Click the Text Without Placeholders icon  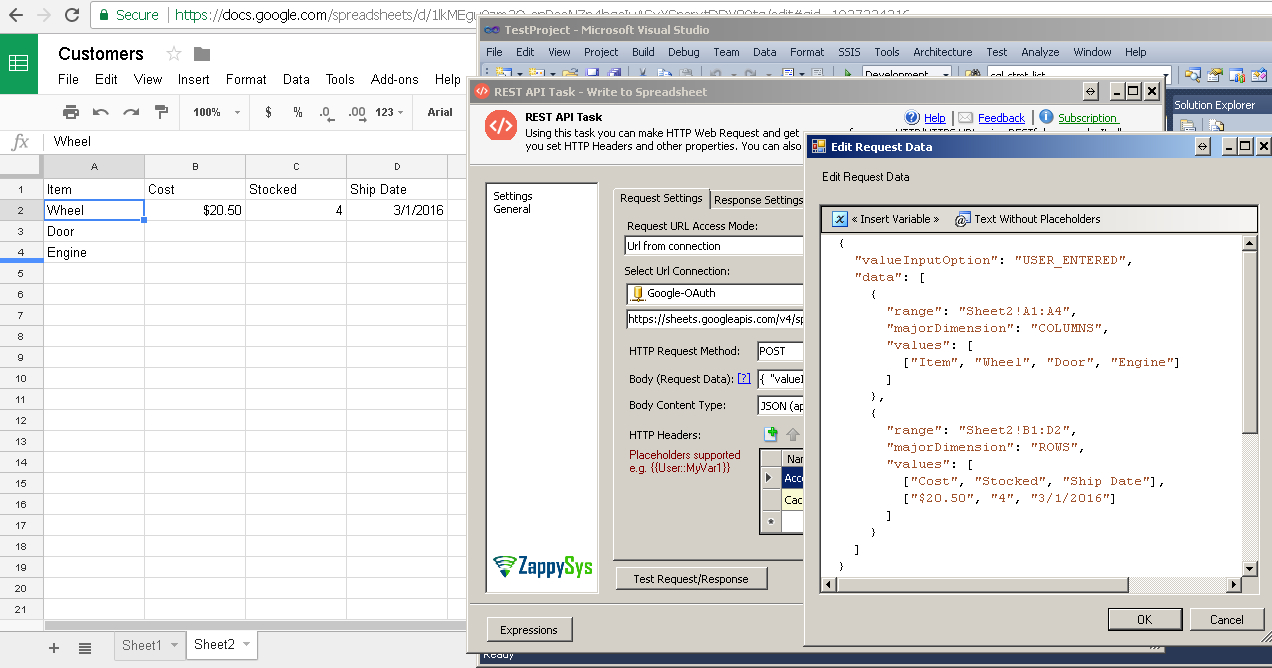click(964, 219)
